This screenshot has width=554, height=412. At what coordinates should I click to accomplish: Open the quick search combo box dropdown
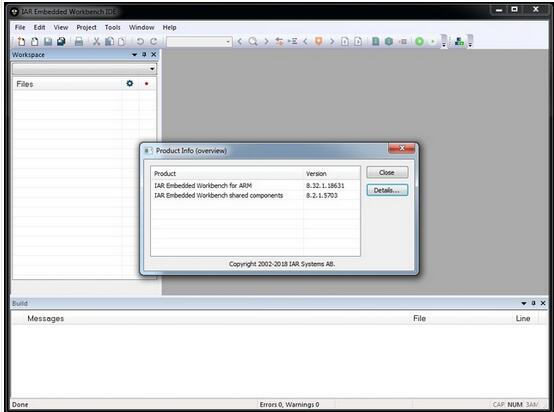(x=228, y=42)
